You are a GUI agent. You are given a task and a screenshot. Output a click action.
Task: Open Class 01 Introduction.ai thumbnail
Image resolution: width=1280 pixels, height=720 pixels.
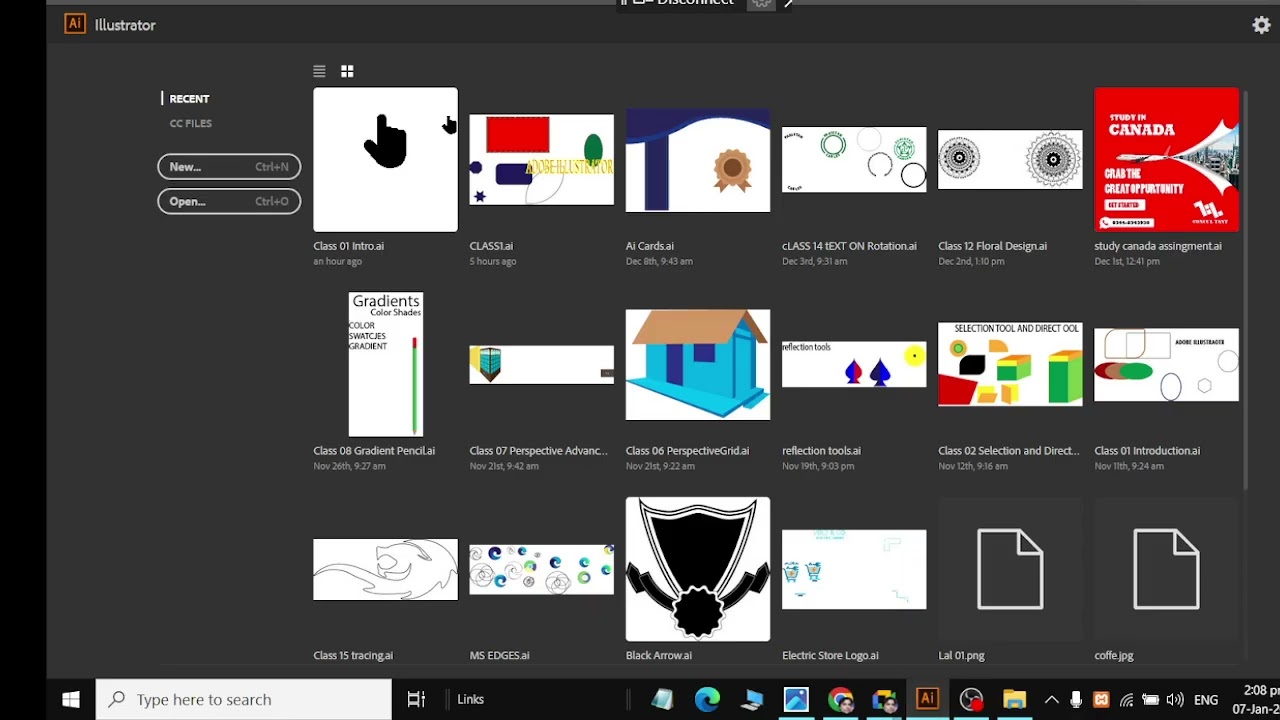pos(1166,365)
